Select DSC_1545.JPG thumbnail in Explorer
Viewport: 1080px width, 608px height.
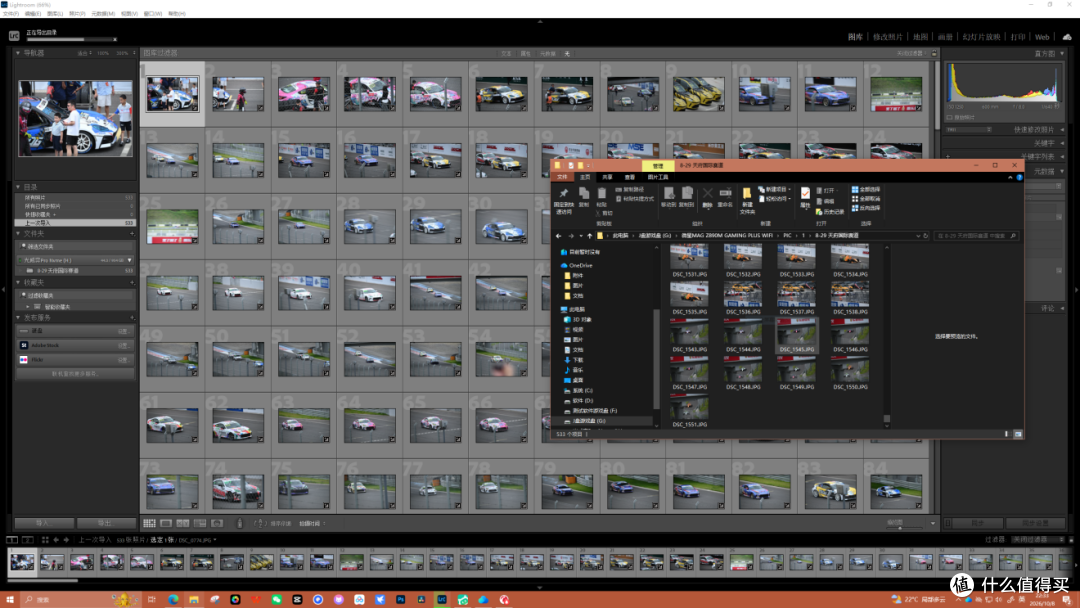pos(796,336)
